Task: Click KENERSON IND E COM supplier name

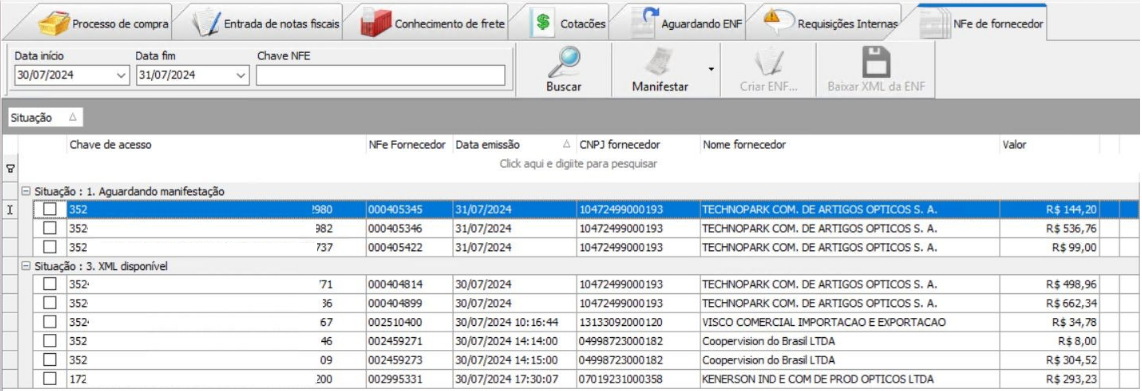Action: click(818, 379)
